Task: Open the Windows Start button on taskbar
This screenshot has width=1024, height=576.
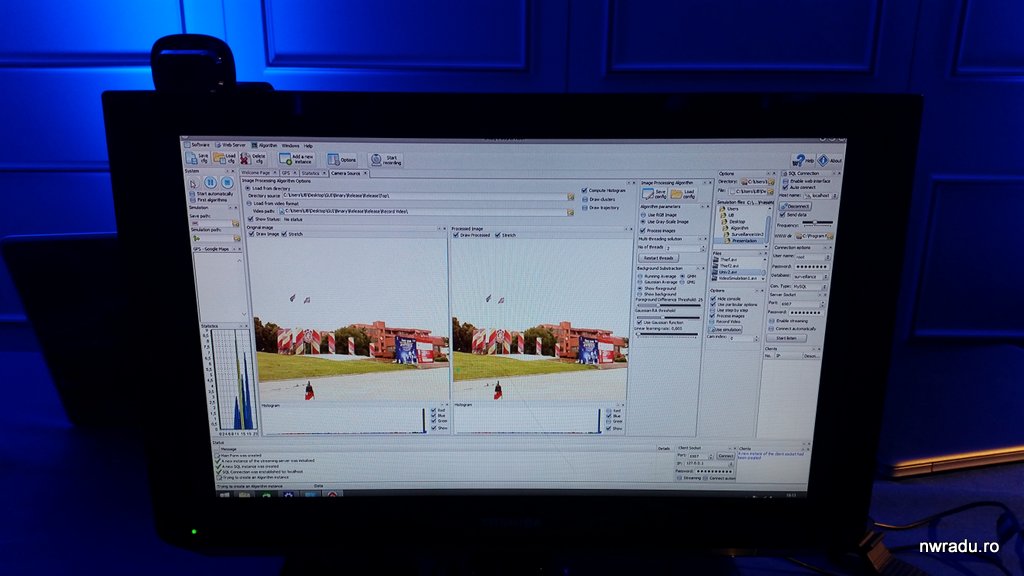Action: 225,494
